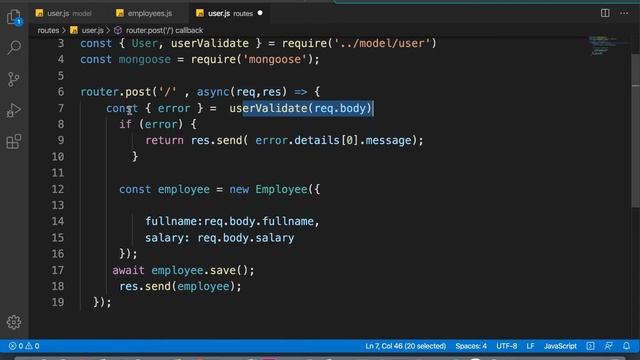Click the async keyword on line 6
The width and height of the screenshot is (640, 360).
pyautogui.click(x=213, y=92)
